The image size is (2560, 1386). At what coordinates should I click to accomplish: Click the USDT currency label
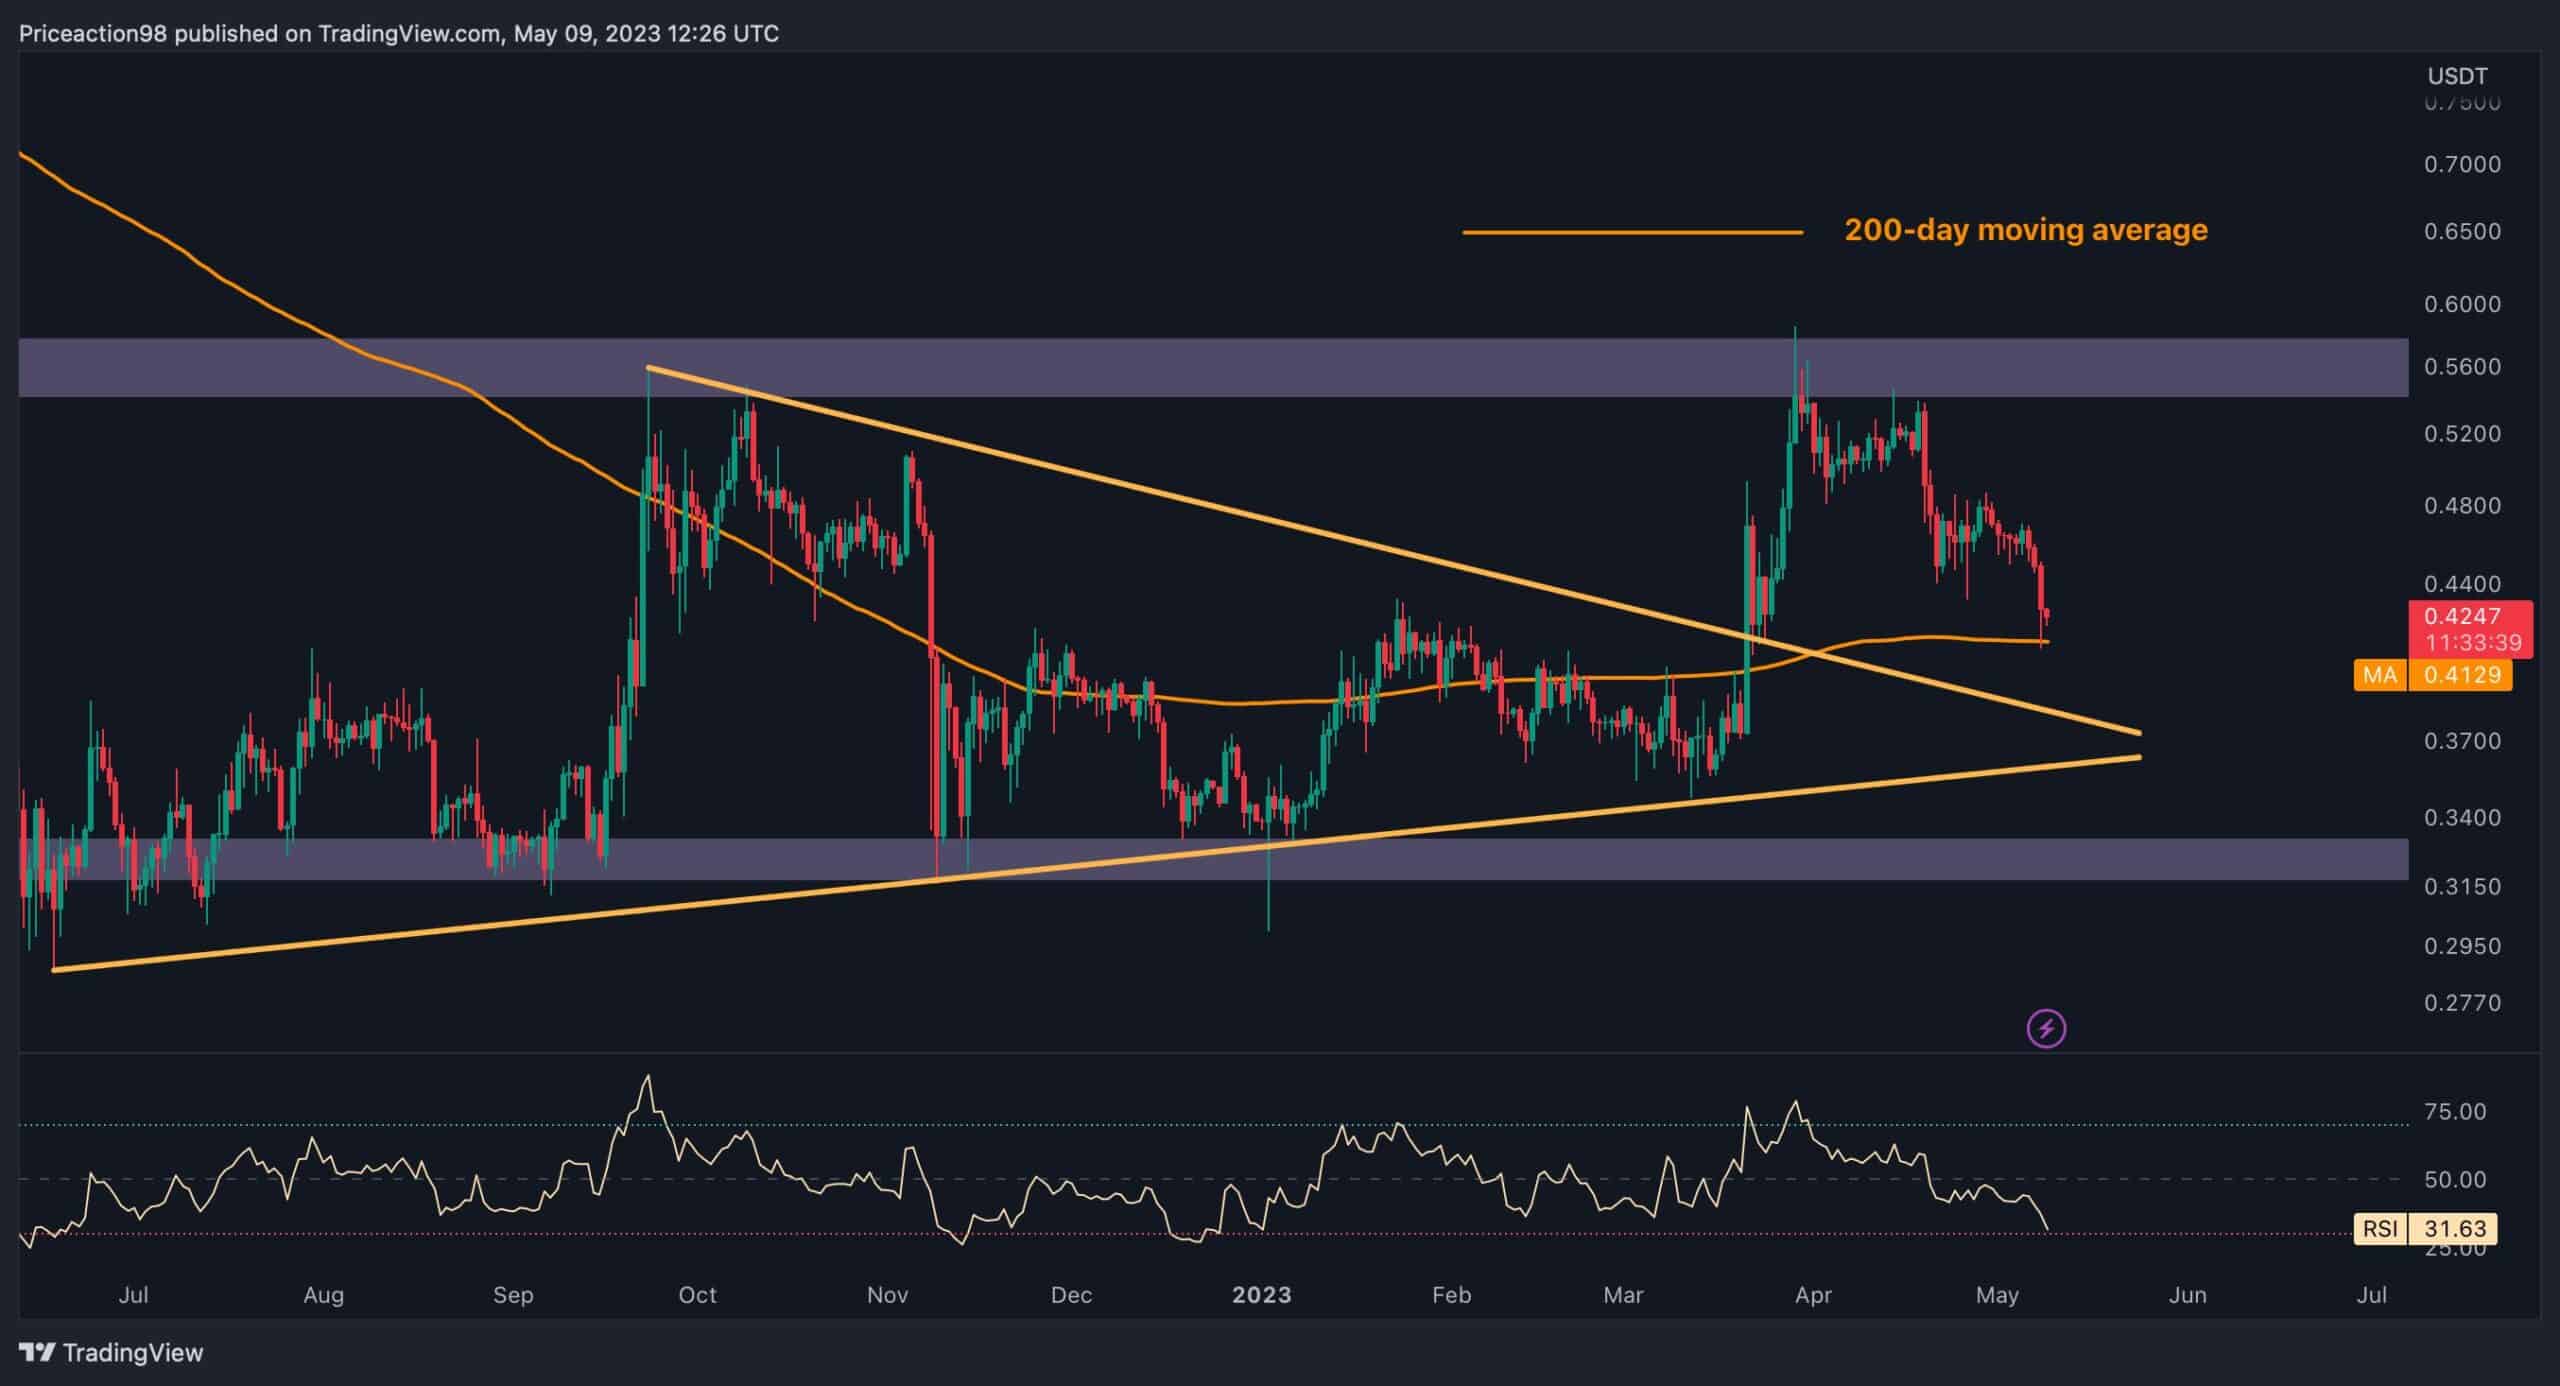[x=2457, y=76]
